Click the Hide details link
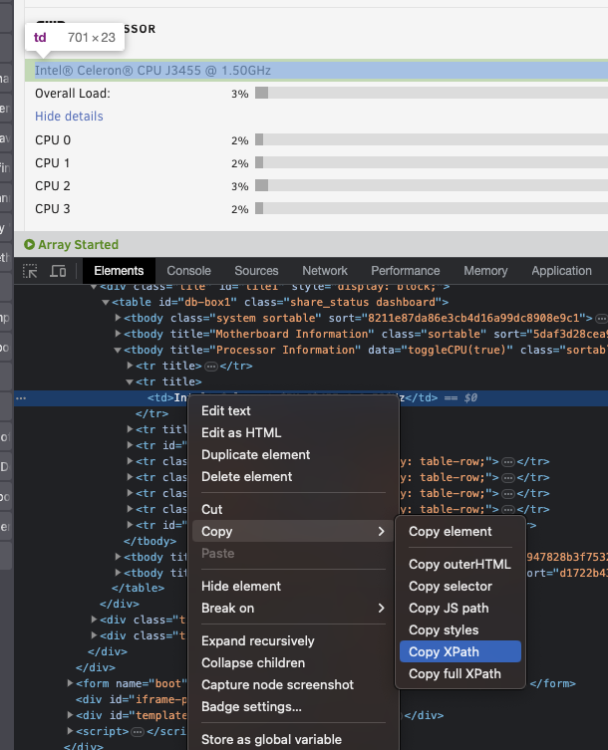 click(69, 116)
